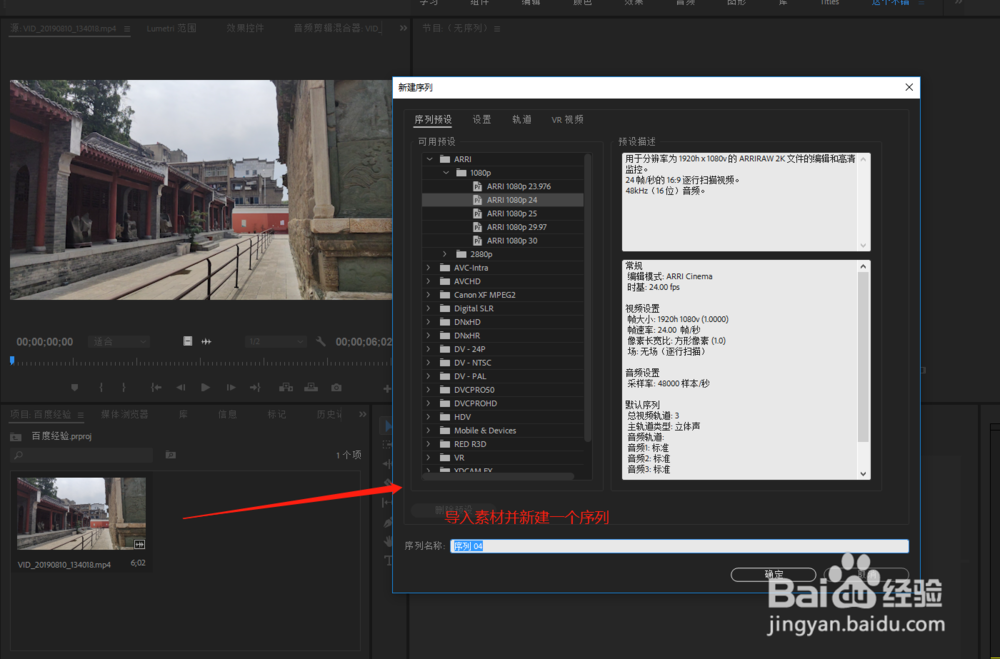Click the 序列名称 input field
The height and width of the screenshot is (659, 1000).
pos(679,546)
